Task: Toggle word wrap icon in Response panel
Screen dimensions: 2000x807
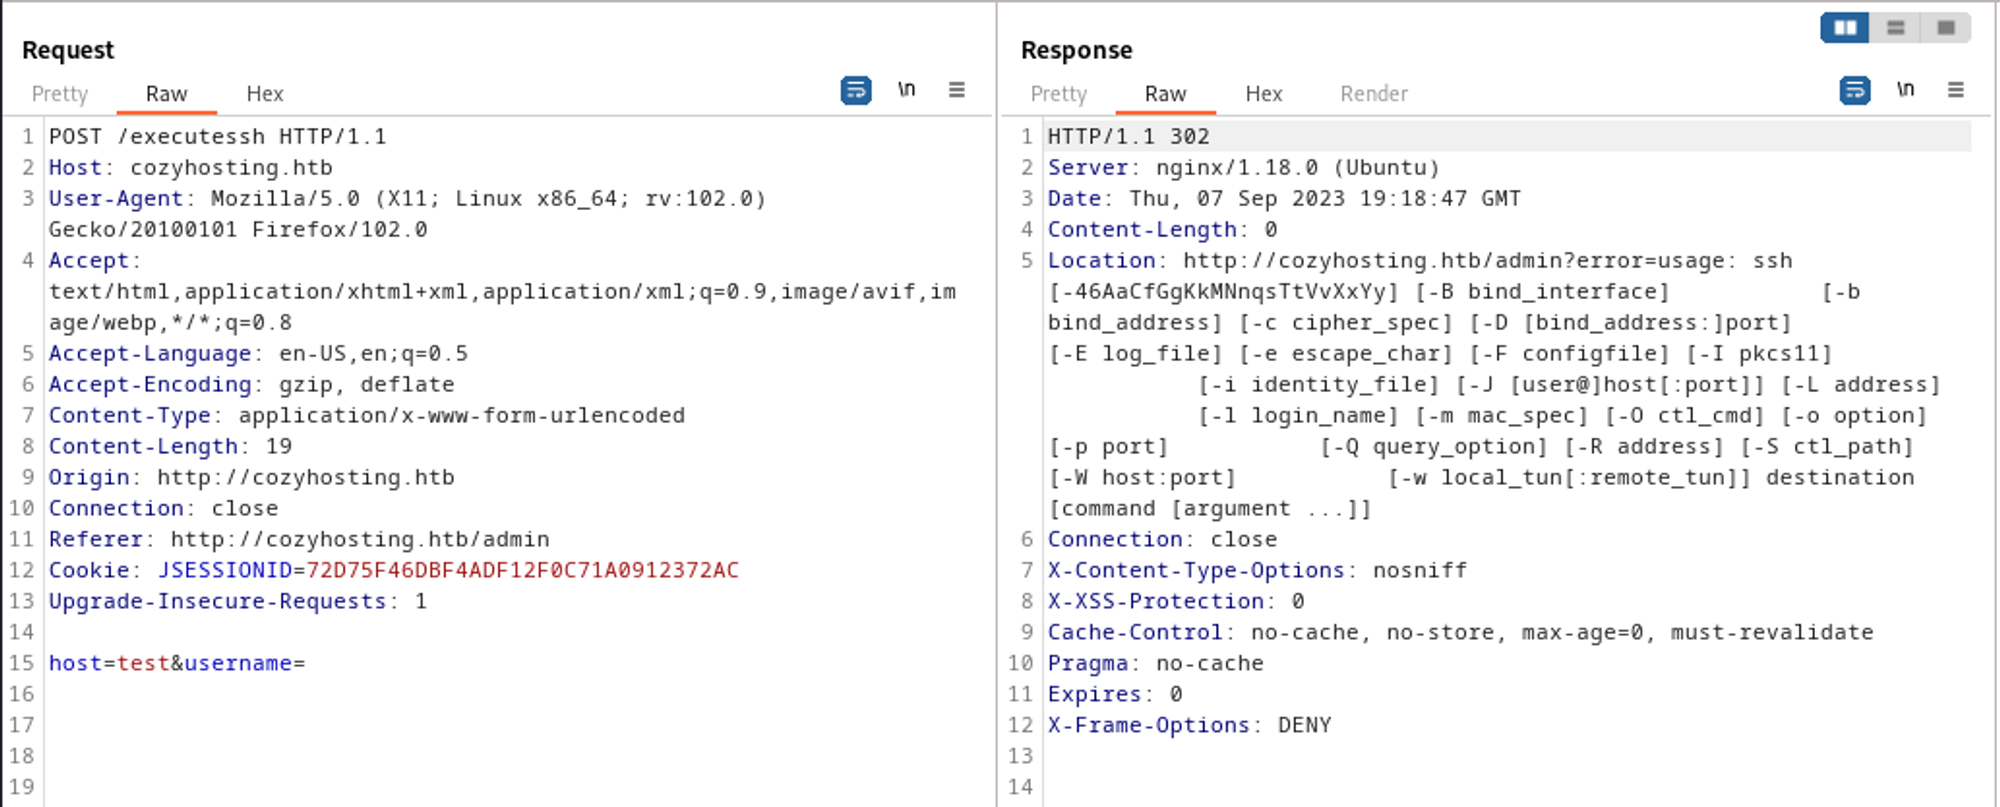Action: click(x=1855, y=91)
